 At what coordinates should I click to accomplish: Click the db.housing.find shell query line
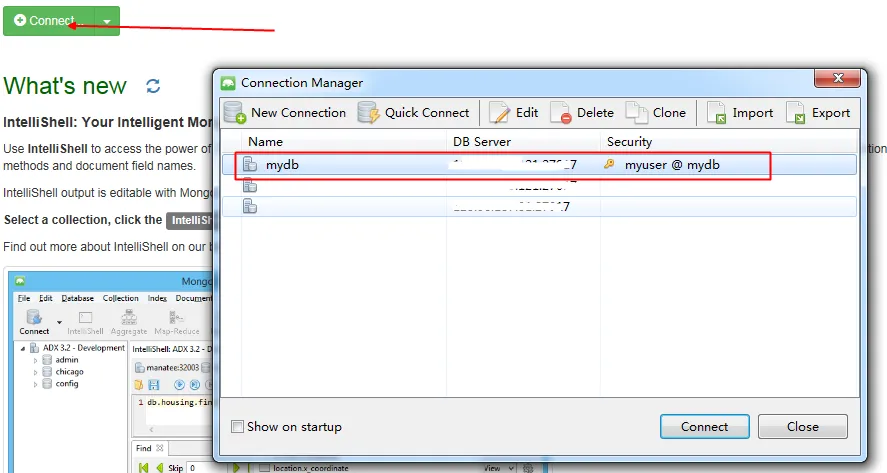[179, 402]
